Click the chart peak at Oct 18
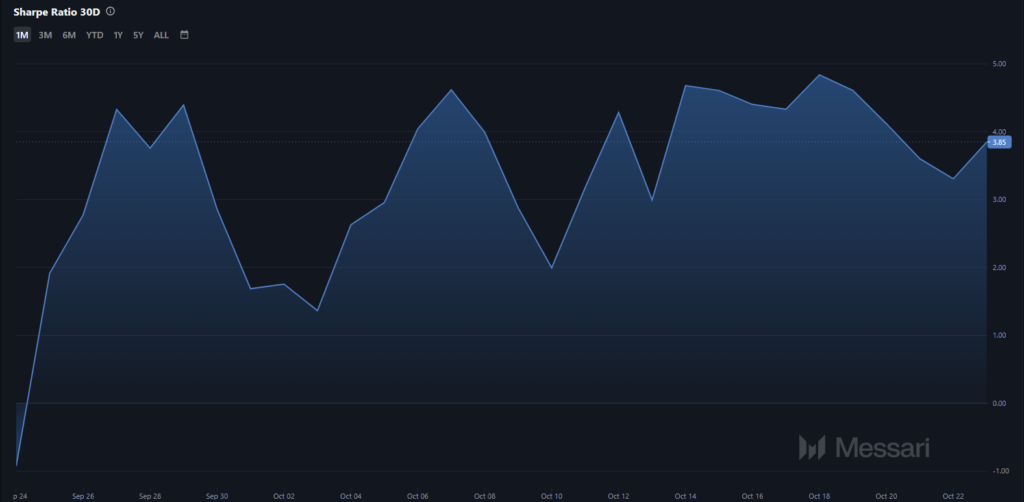This screenshot has width=1024, height=502. [x=819, y=75]
